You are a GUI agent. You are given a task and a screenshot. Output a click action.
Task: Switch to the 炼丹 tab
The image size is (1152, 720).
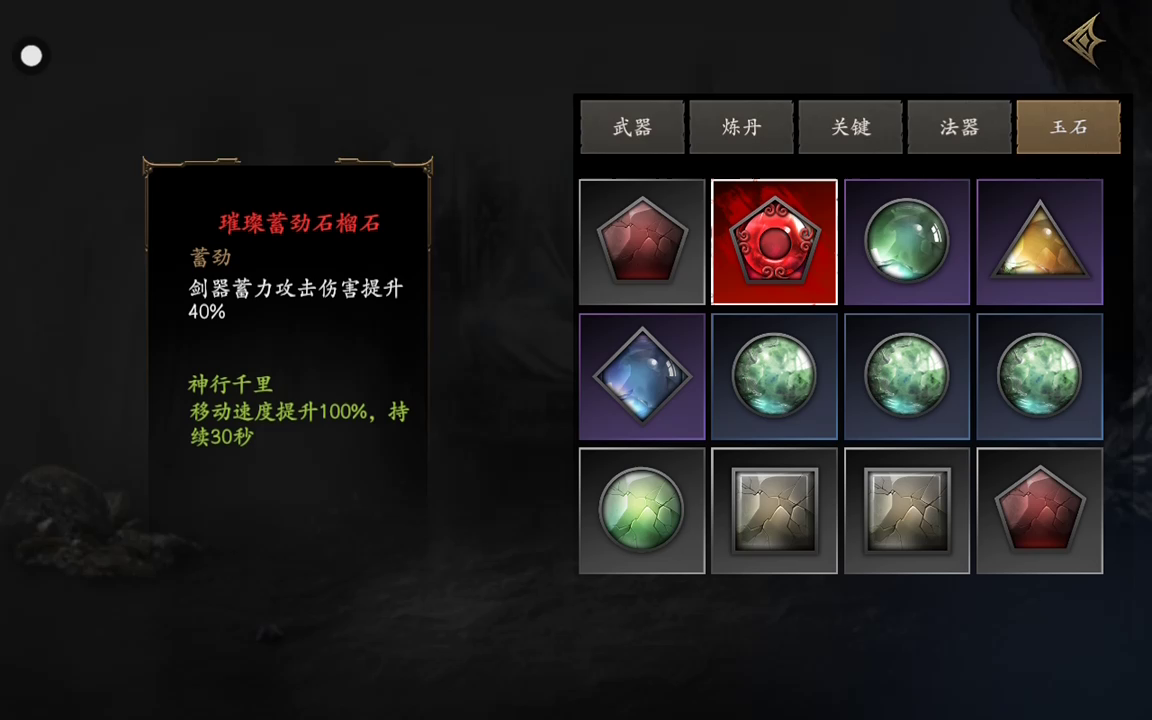point(741,127)
